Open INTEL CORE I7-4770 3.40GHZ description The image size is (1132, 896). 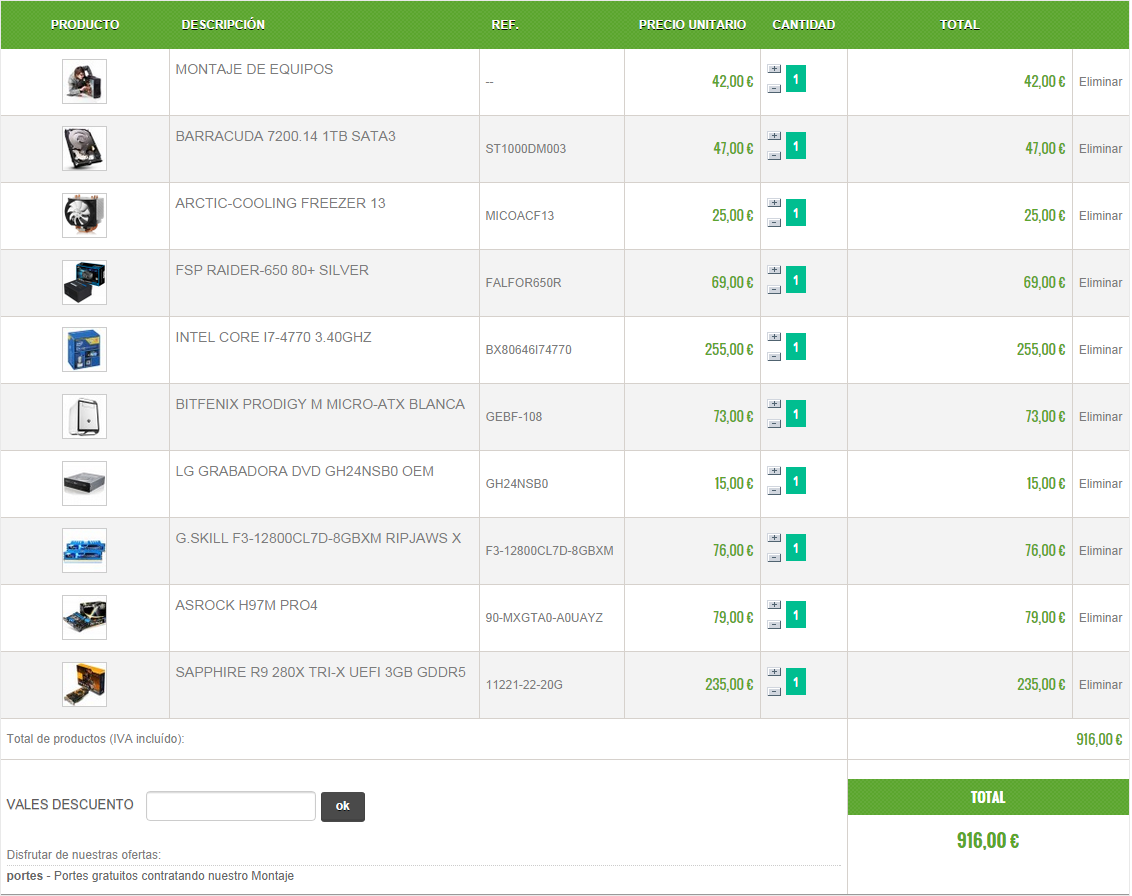point(274,337)
